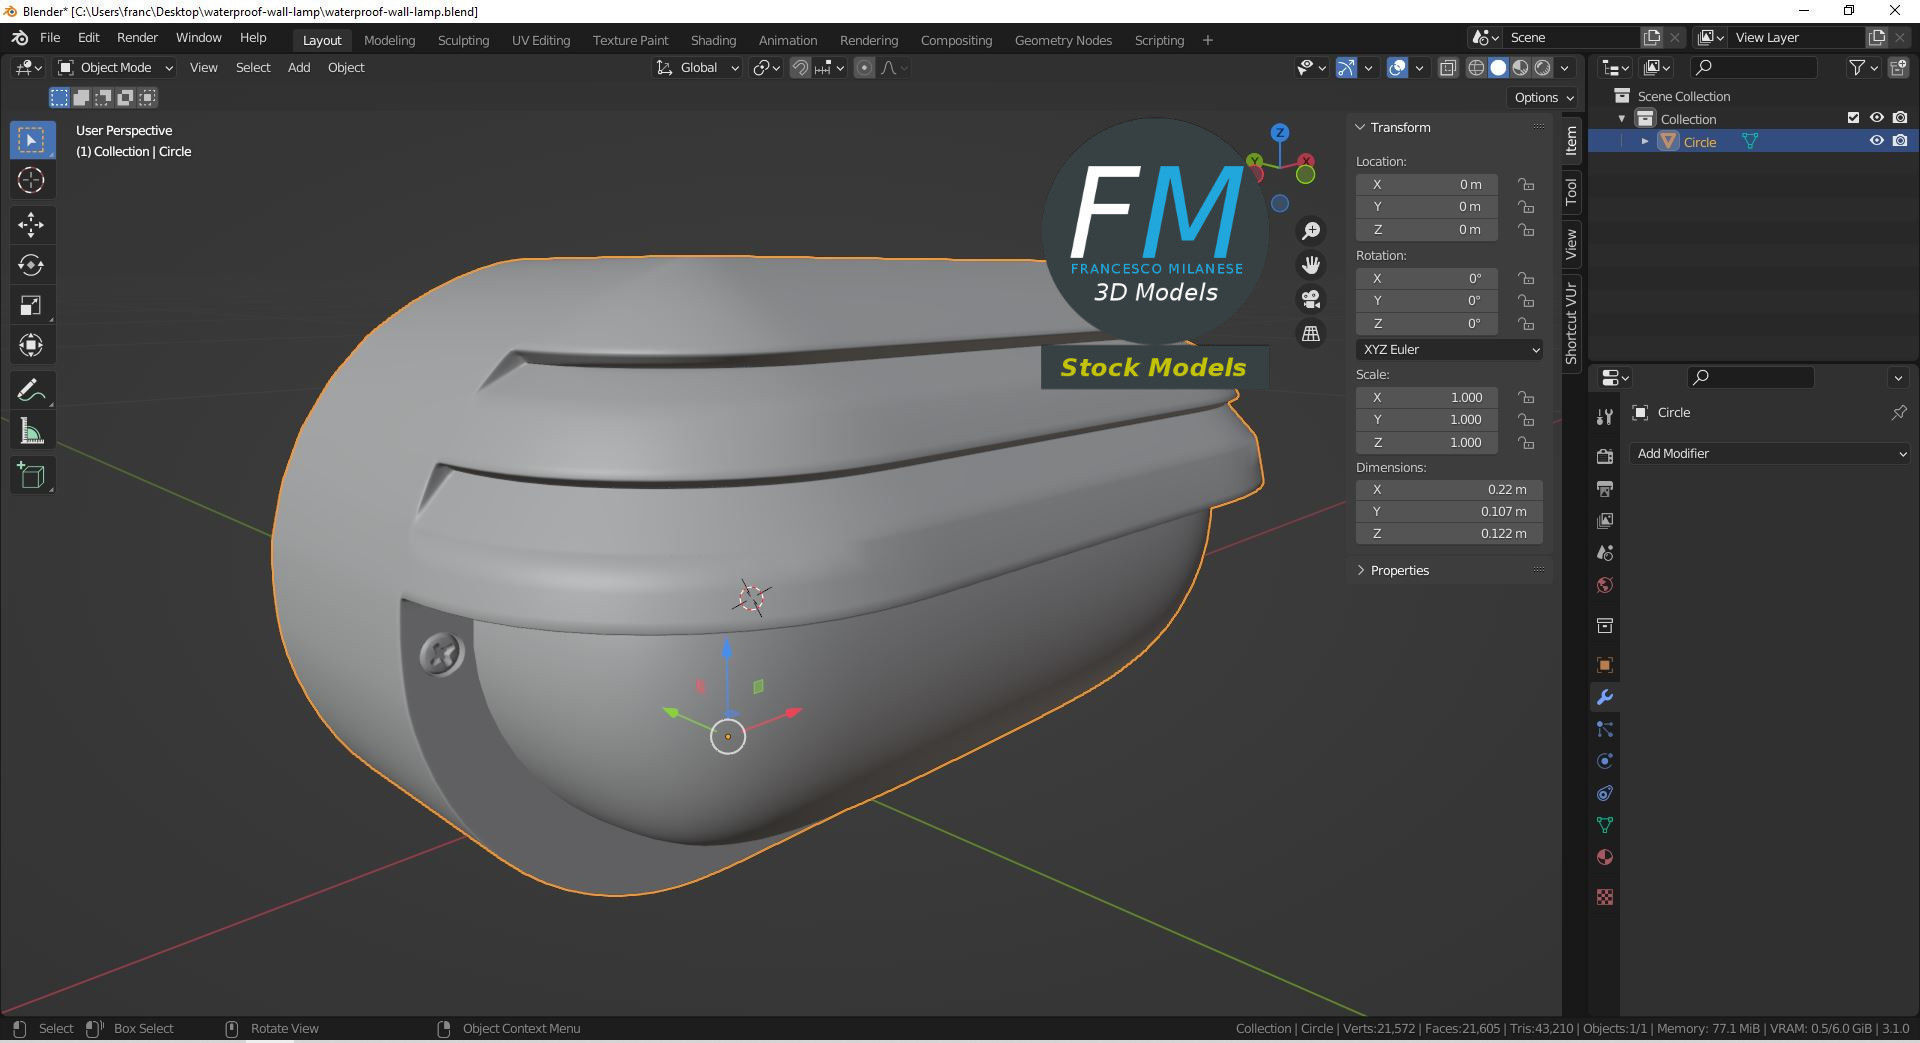Open viewport Options dropdown
This screenshot has height=1043, width=1920.
[1543, 97]
